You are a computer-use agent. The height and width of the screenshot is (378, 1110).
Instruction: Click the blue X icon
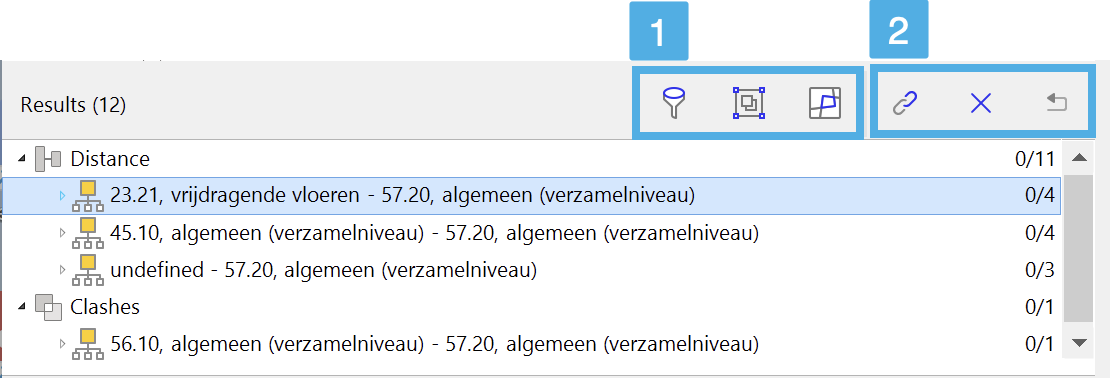coord(980,104)
